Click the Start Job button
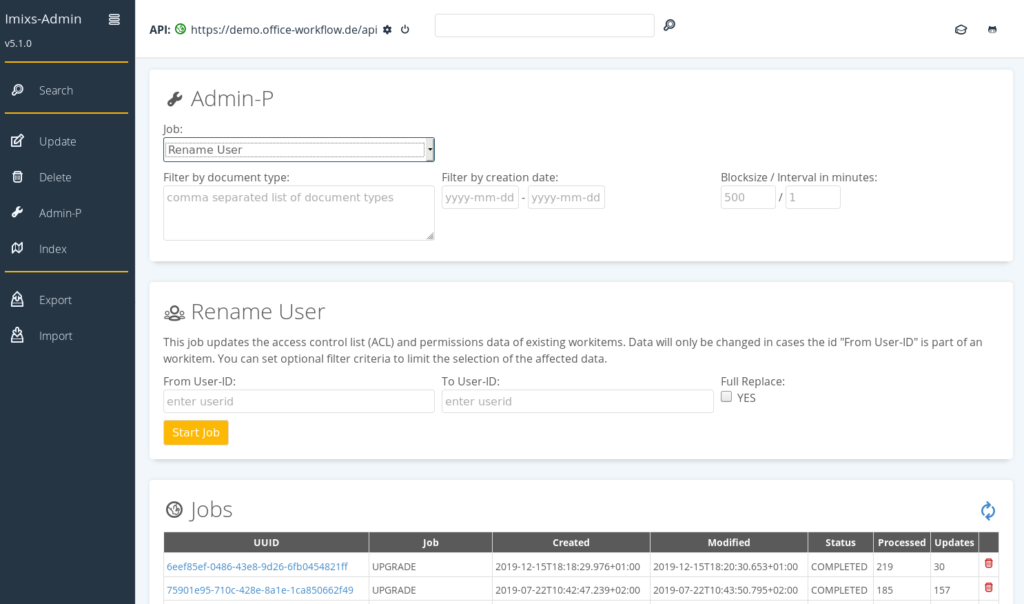1024x604 pixels. pos(196,432)
